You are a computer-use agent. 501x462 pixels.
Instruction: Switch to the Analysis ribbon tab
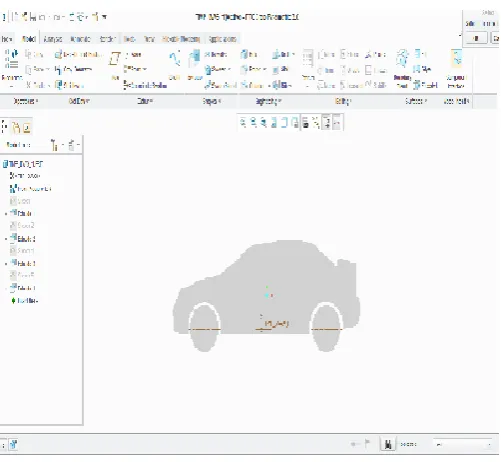tap(53, 39)
